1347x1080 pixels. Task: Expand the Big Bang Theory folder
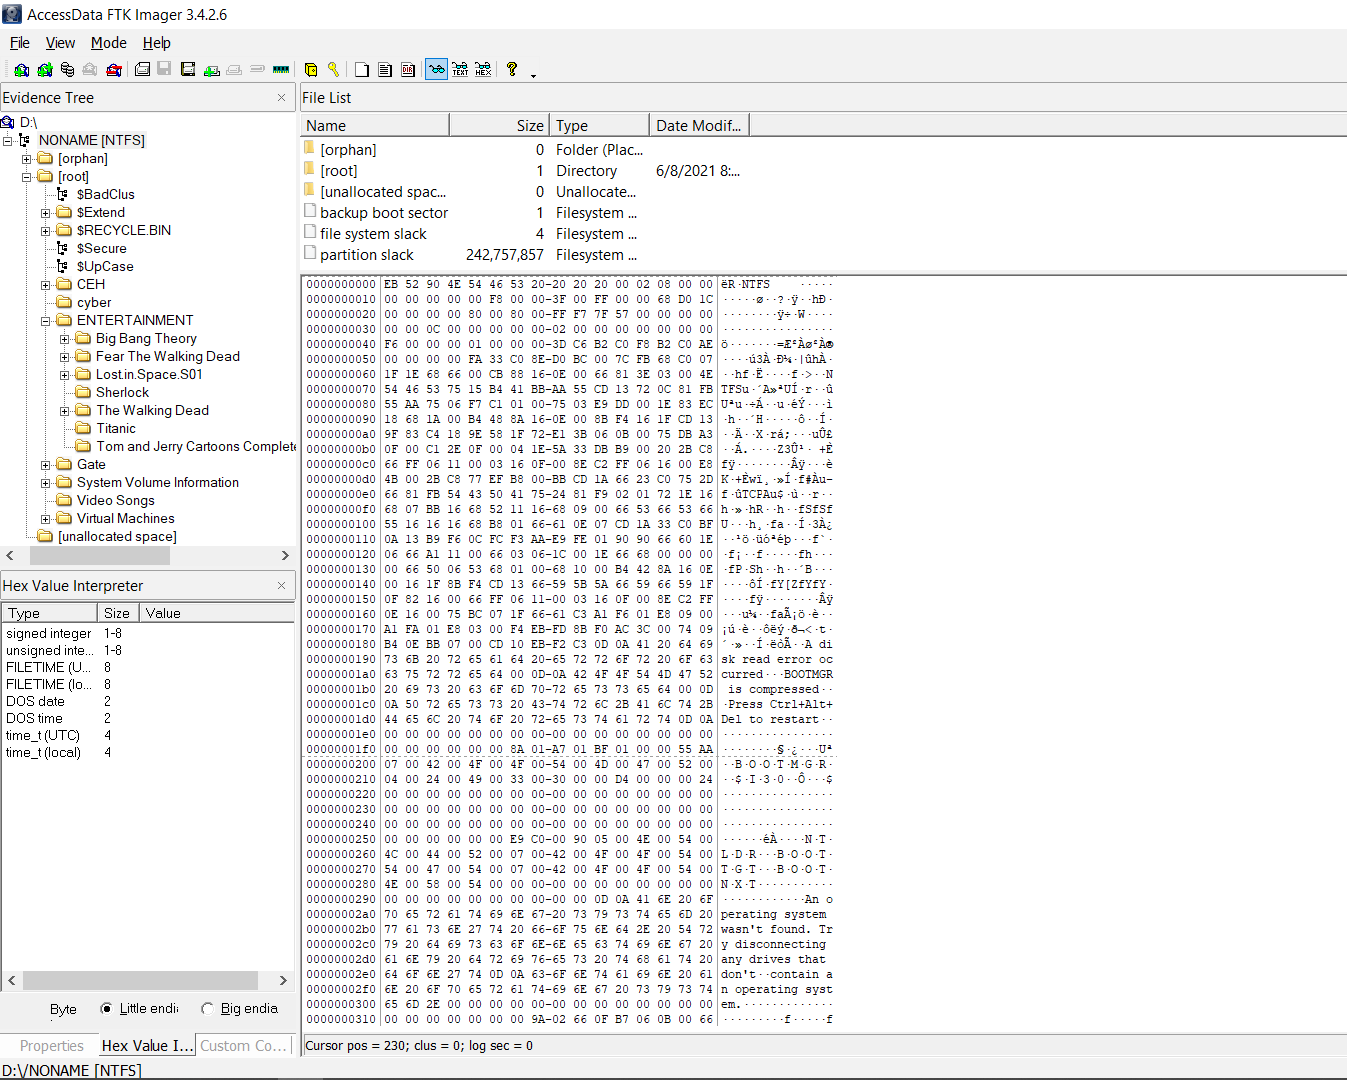[65, 338]
